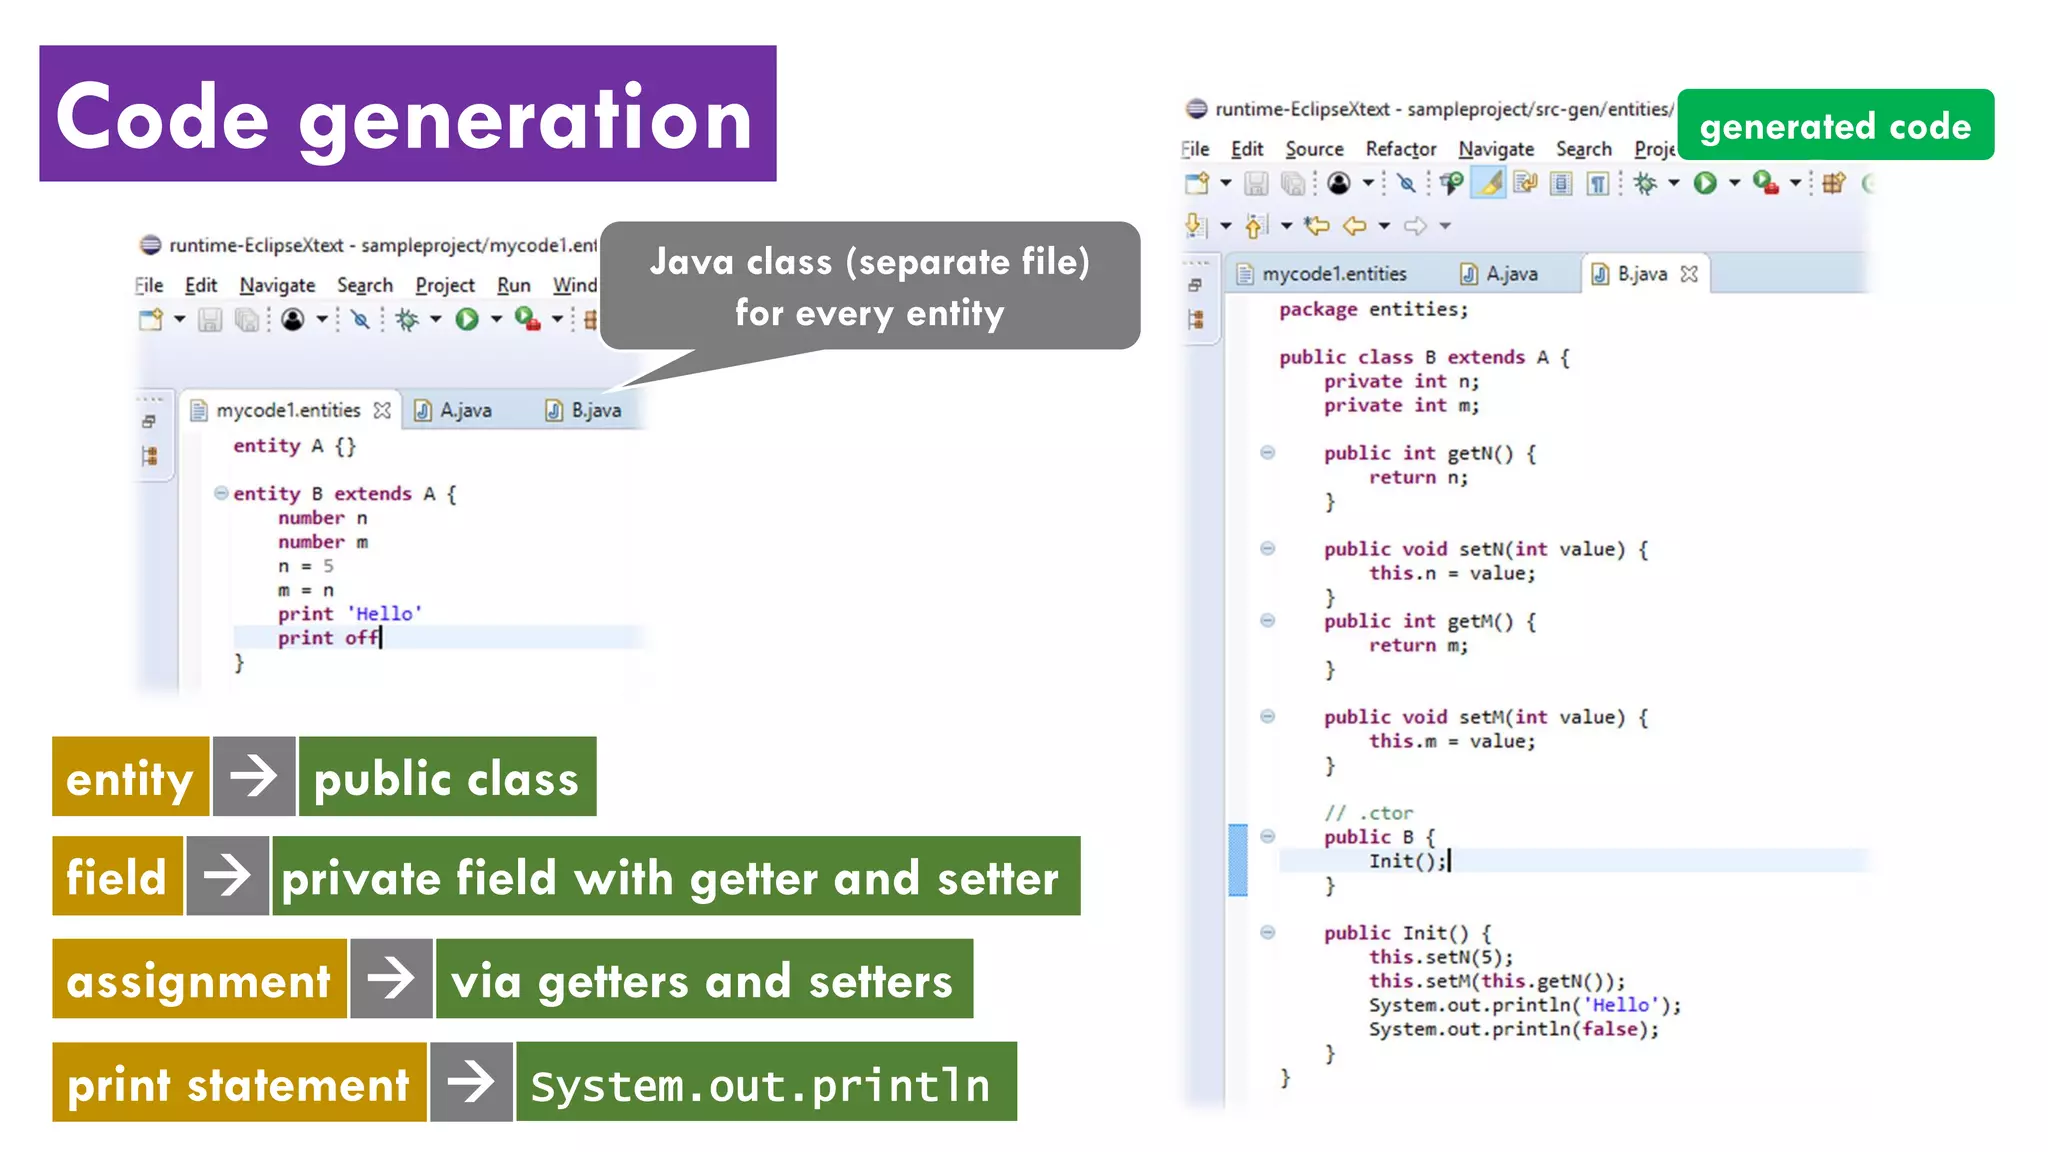Collapse getM() method fold marker
Screen dimensions: 2048x1152
click(x=1268, y=620)
